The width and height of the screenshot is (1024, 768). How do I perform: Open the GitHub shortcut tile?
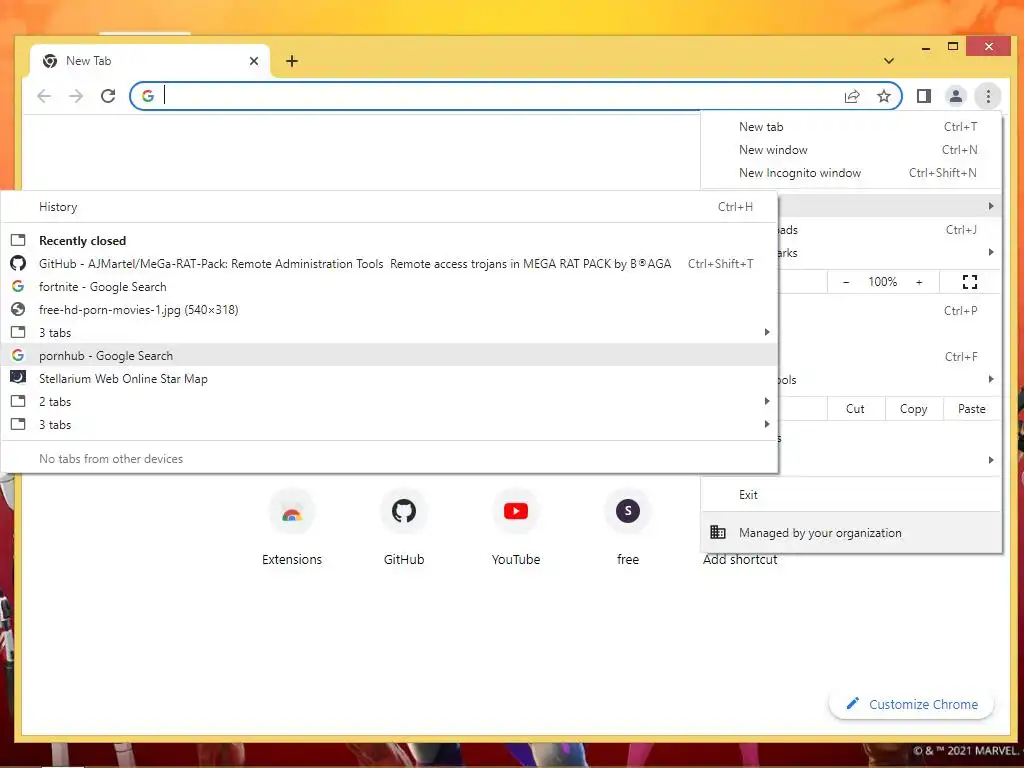click(x=404, y=528)
